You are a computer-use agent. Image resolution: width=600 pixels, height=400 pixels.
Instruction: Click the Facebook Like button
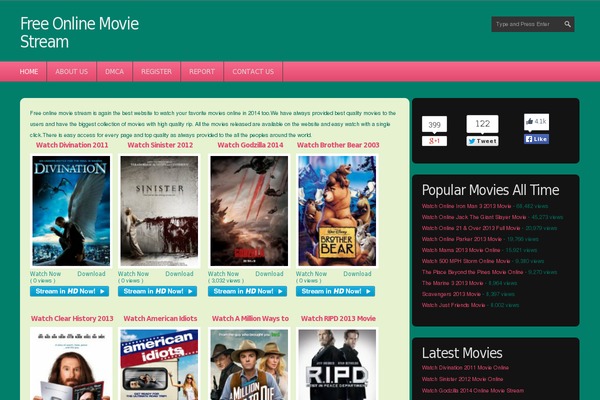click(x=536, y=139)
